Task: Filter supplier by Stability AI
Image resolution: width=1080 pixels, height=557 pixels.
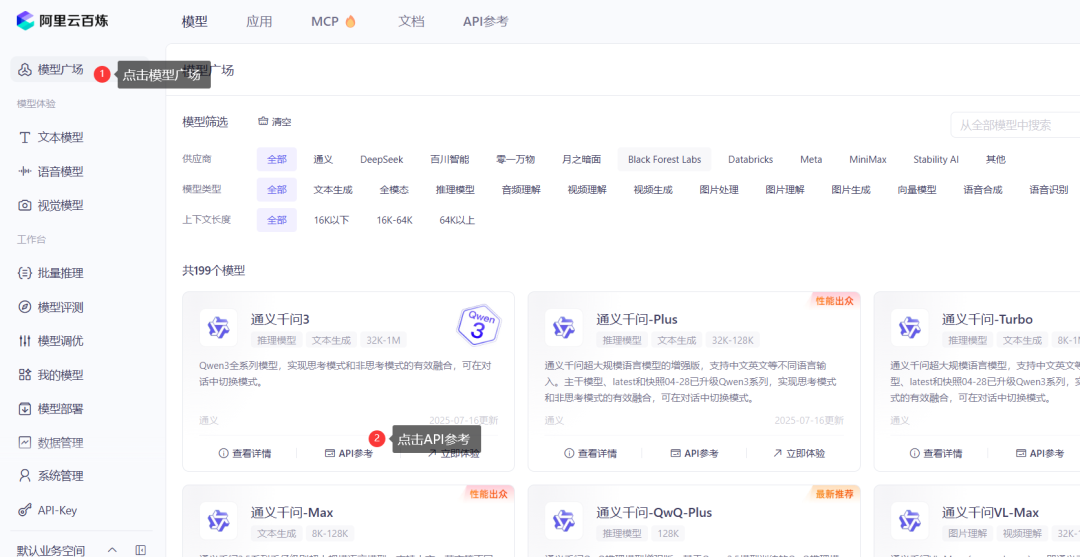Action: pos(936,159)
